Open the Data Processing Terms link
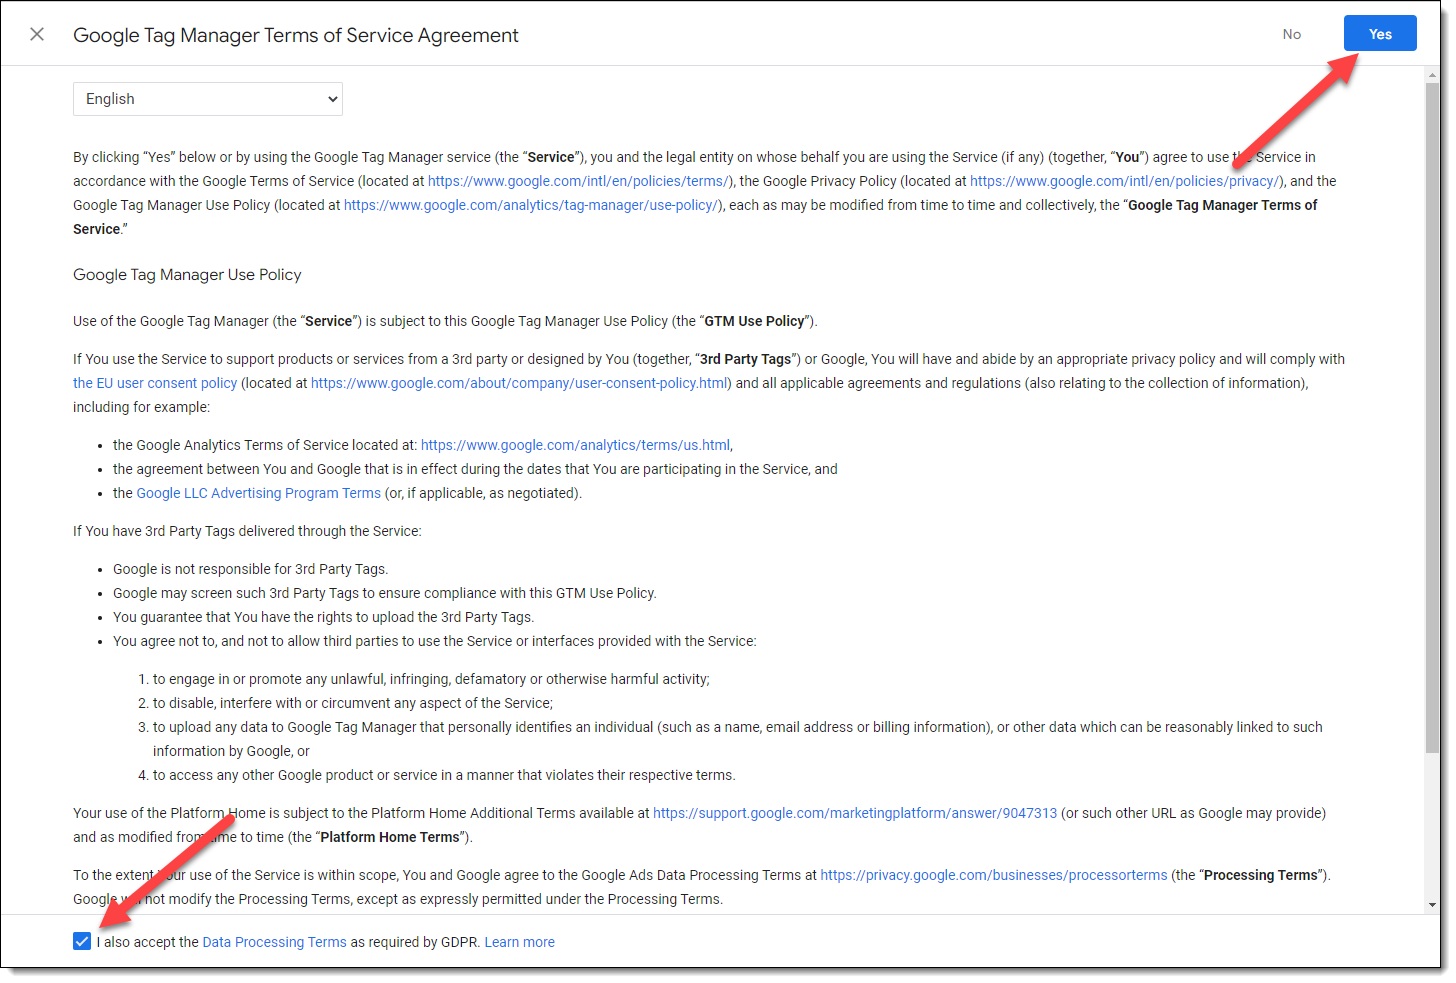Viewport: 1456px width, 983px height. 274,942
